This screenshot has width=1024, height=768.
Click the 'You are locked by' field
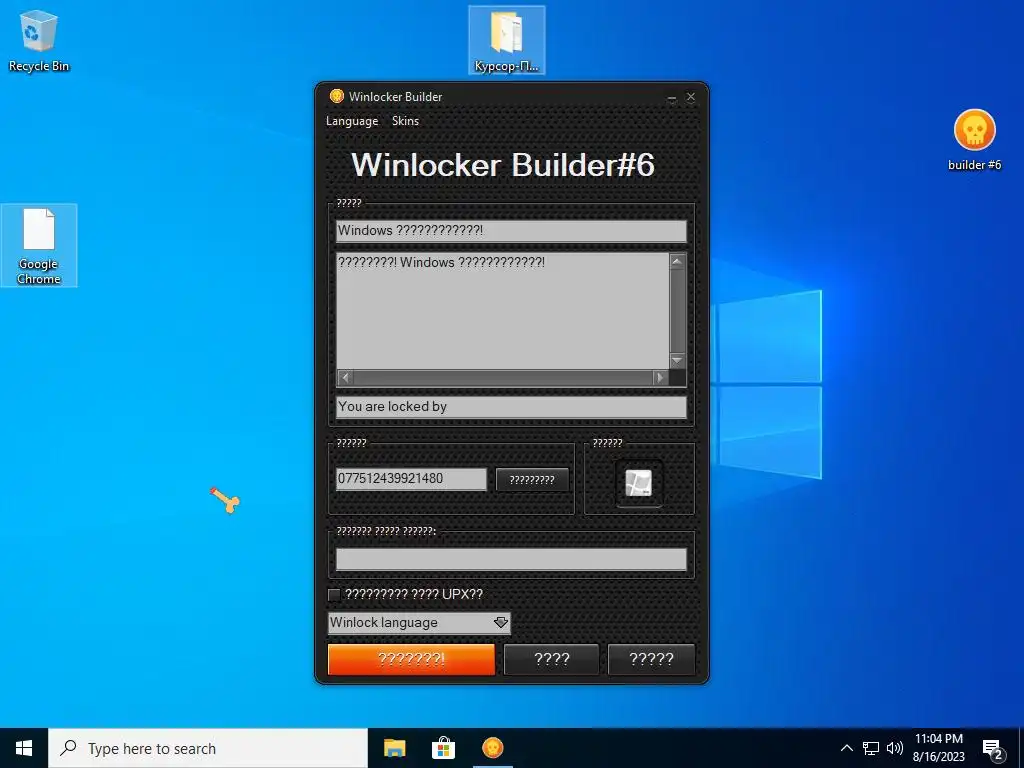coord(511,407)
